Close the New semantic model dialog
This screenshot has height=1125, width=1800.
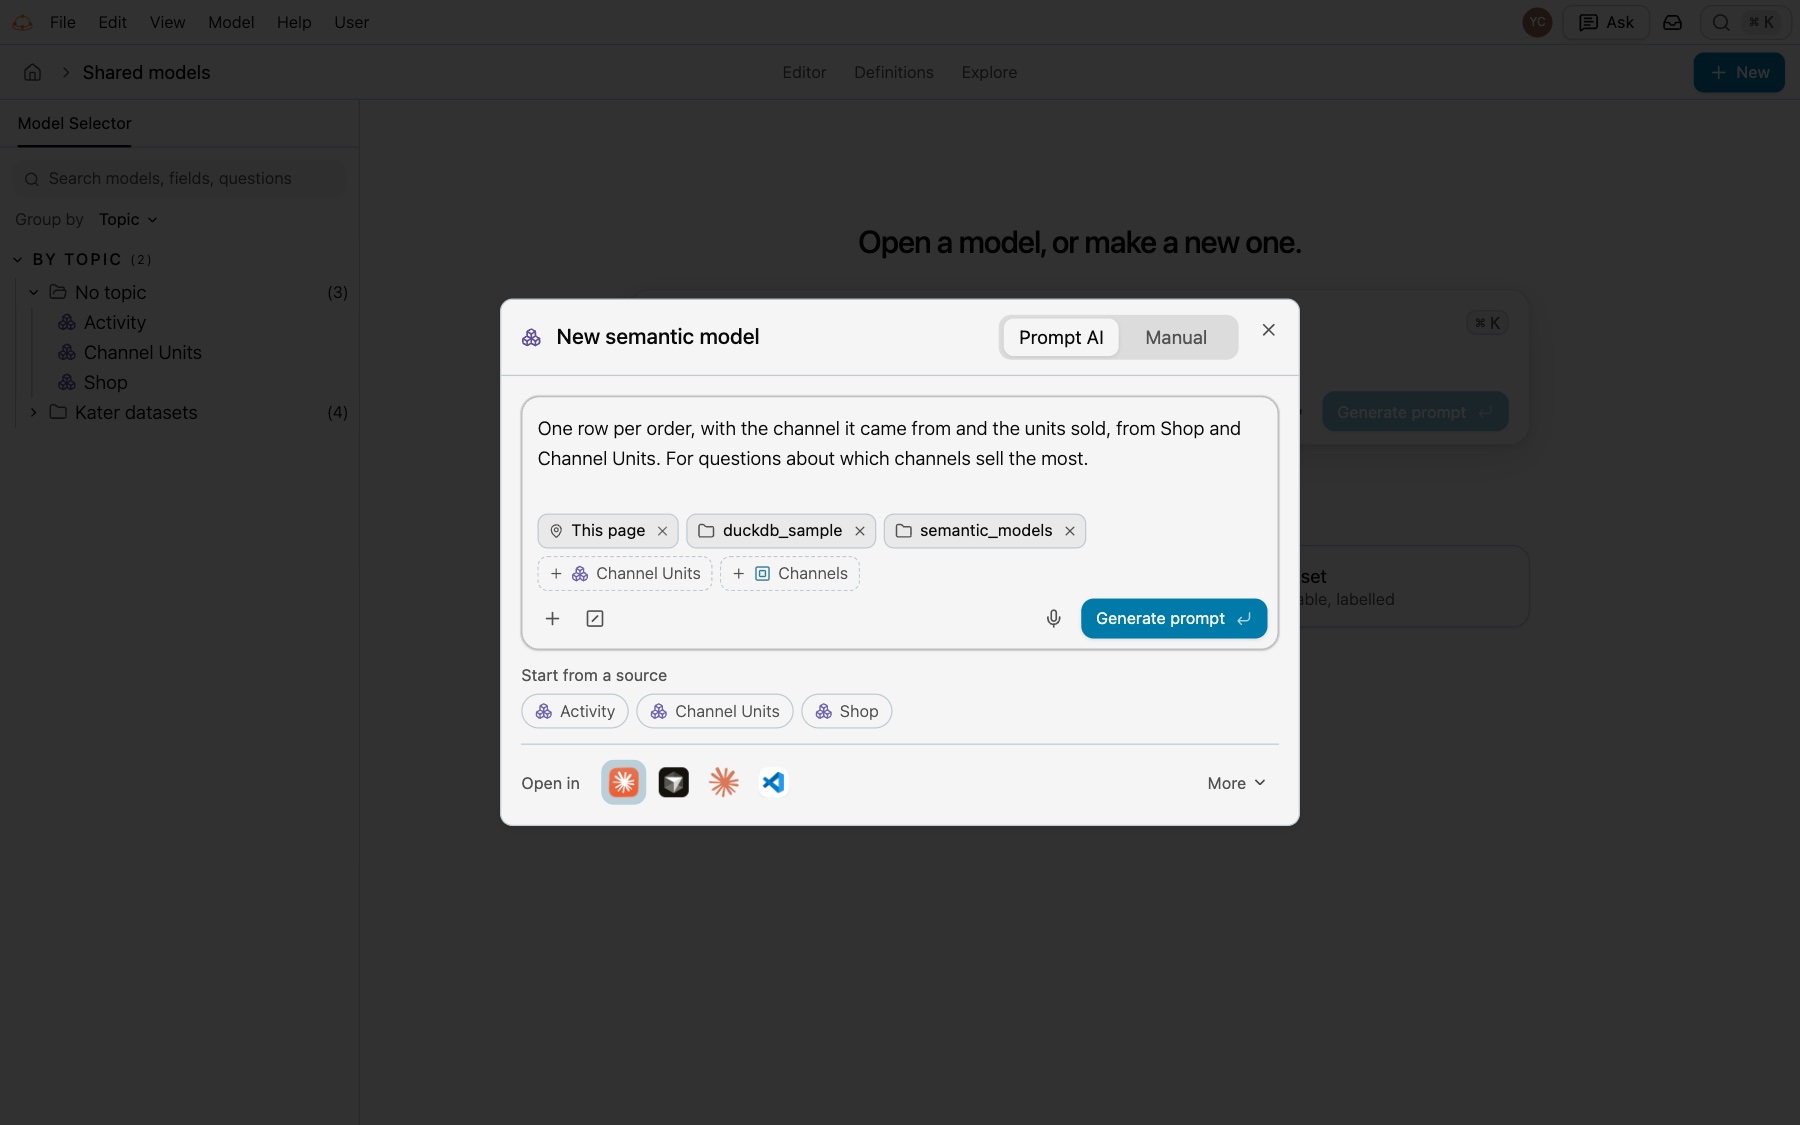click(x=1268, y=330)
